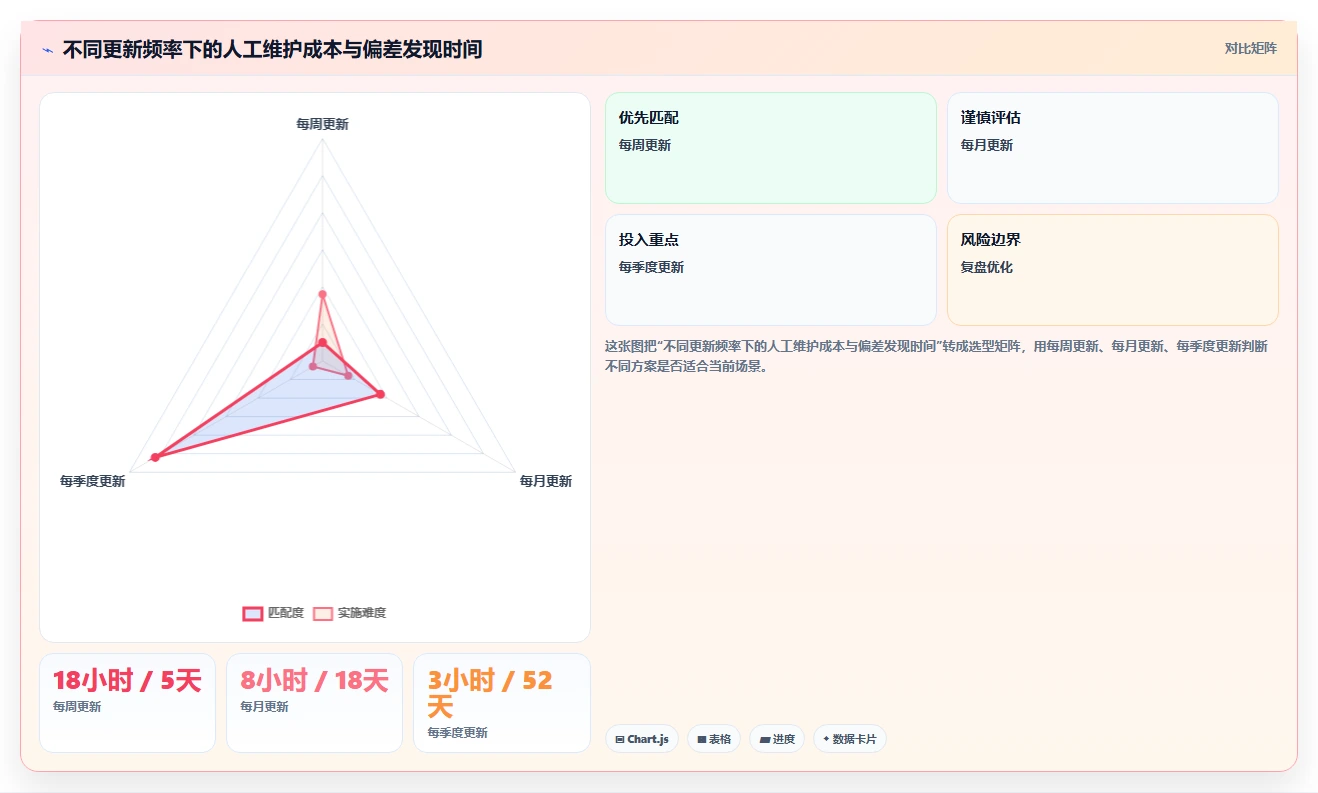Click the 每月更新 caption under 8小时 / 18天

tap(264, 707)
